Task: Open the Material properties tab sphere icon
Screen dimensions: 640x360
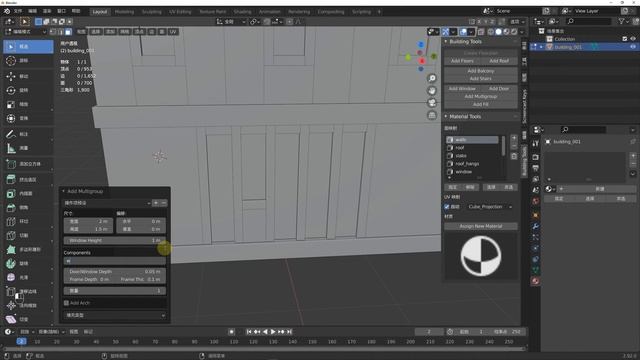Action: (536, 281)
